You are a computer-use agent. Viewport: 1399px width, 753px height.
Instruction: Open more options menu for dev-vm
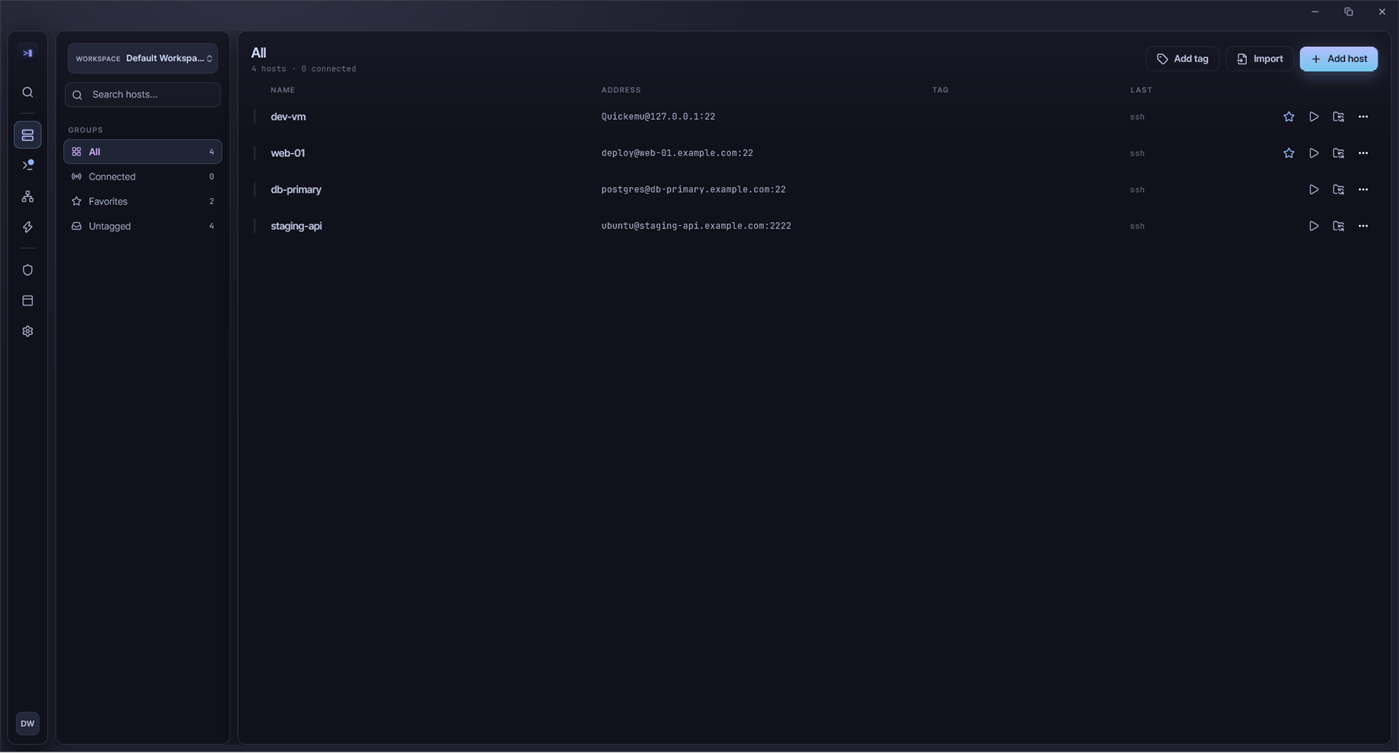click(x=1363, y=117)
